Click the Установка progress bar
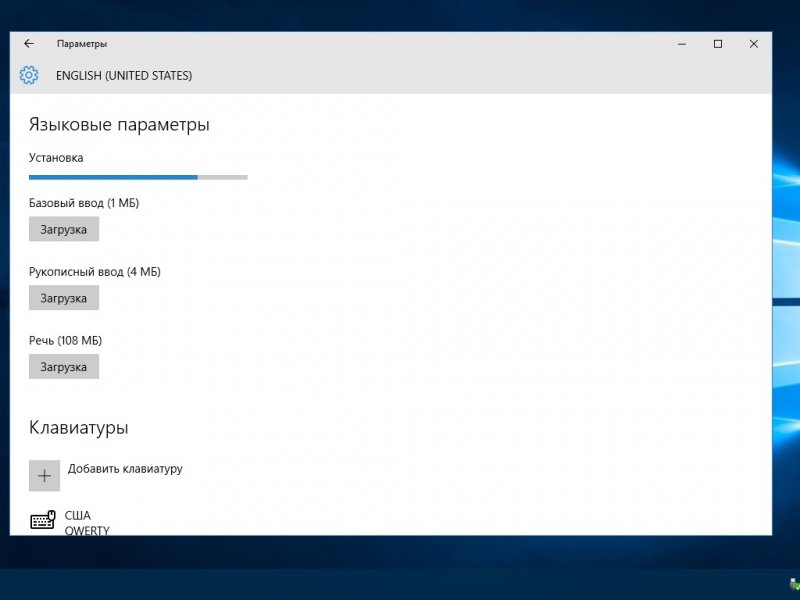Image resolution: width=800 pixels, height=600 pixels. 138,178
